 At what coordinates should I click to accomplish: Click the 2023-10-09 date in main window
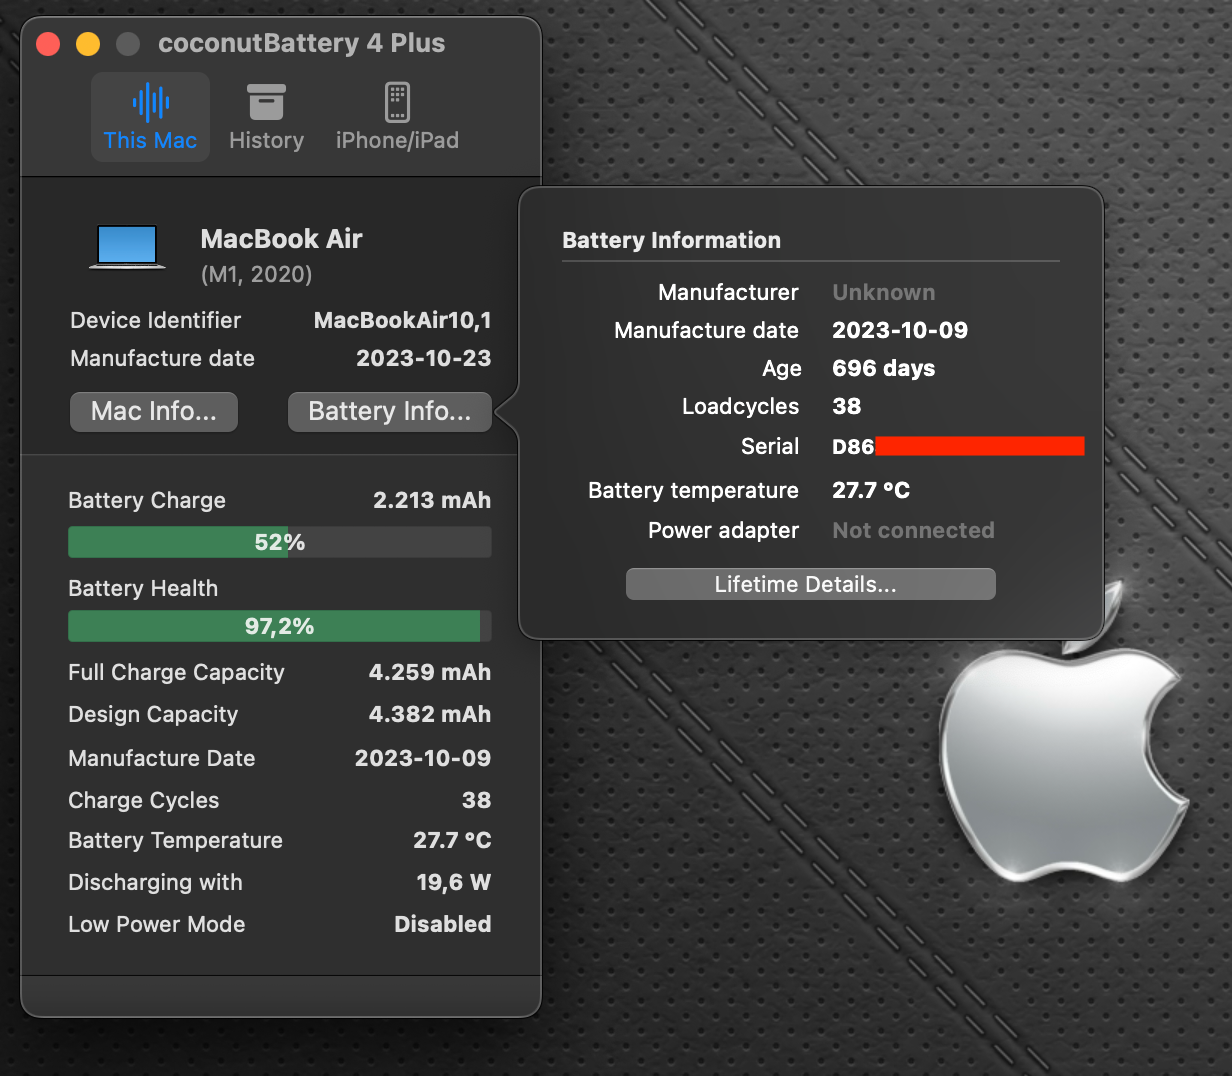coord(423,758)
